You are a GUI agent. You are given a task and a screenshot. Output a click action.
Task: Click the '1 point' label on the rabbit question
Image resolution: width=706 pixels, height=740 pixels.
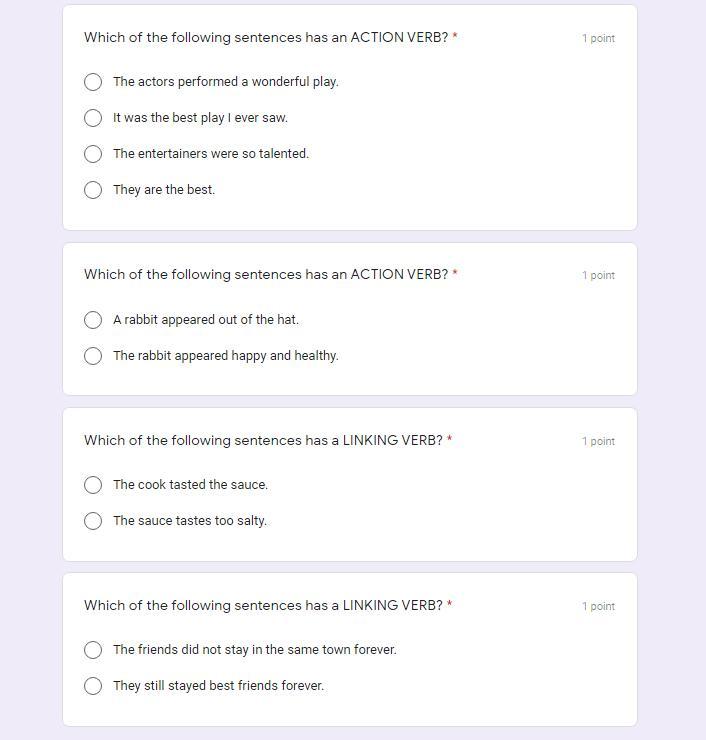pyautogui.click(x=598, y=275)
